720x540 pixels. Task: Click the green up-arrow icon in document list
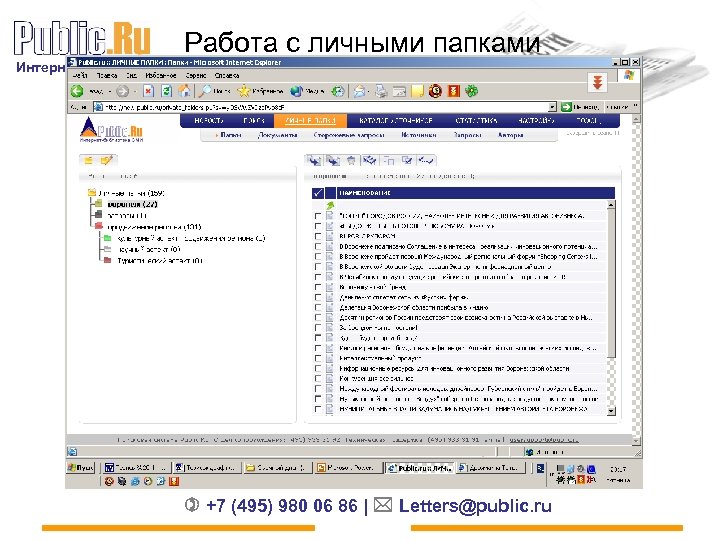[330, 205]
